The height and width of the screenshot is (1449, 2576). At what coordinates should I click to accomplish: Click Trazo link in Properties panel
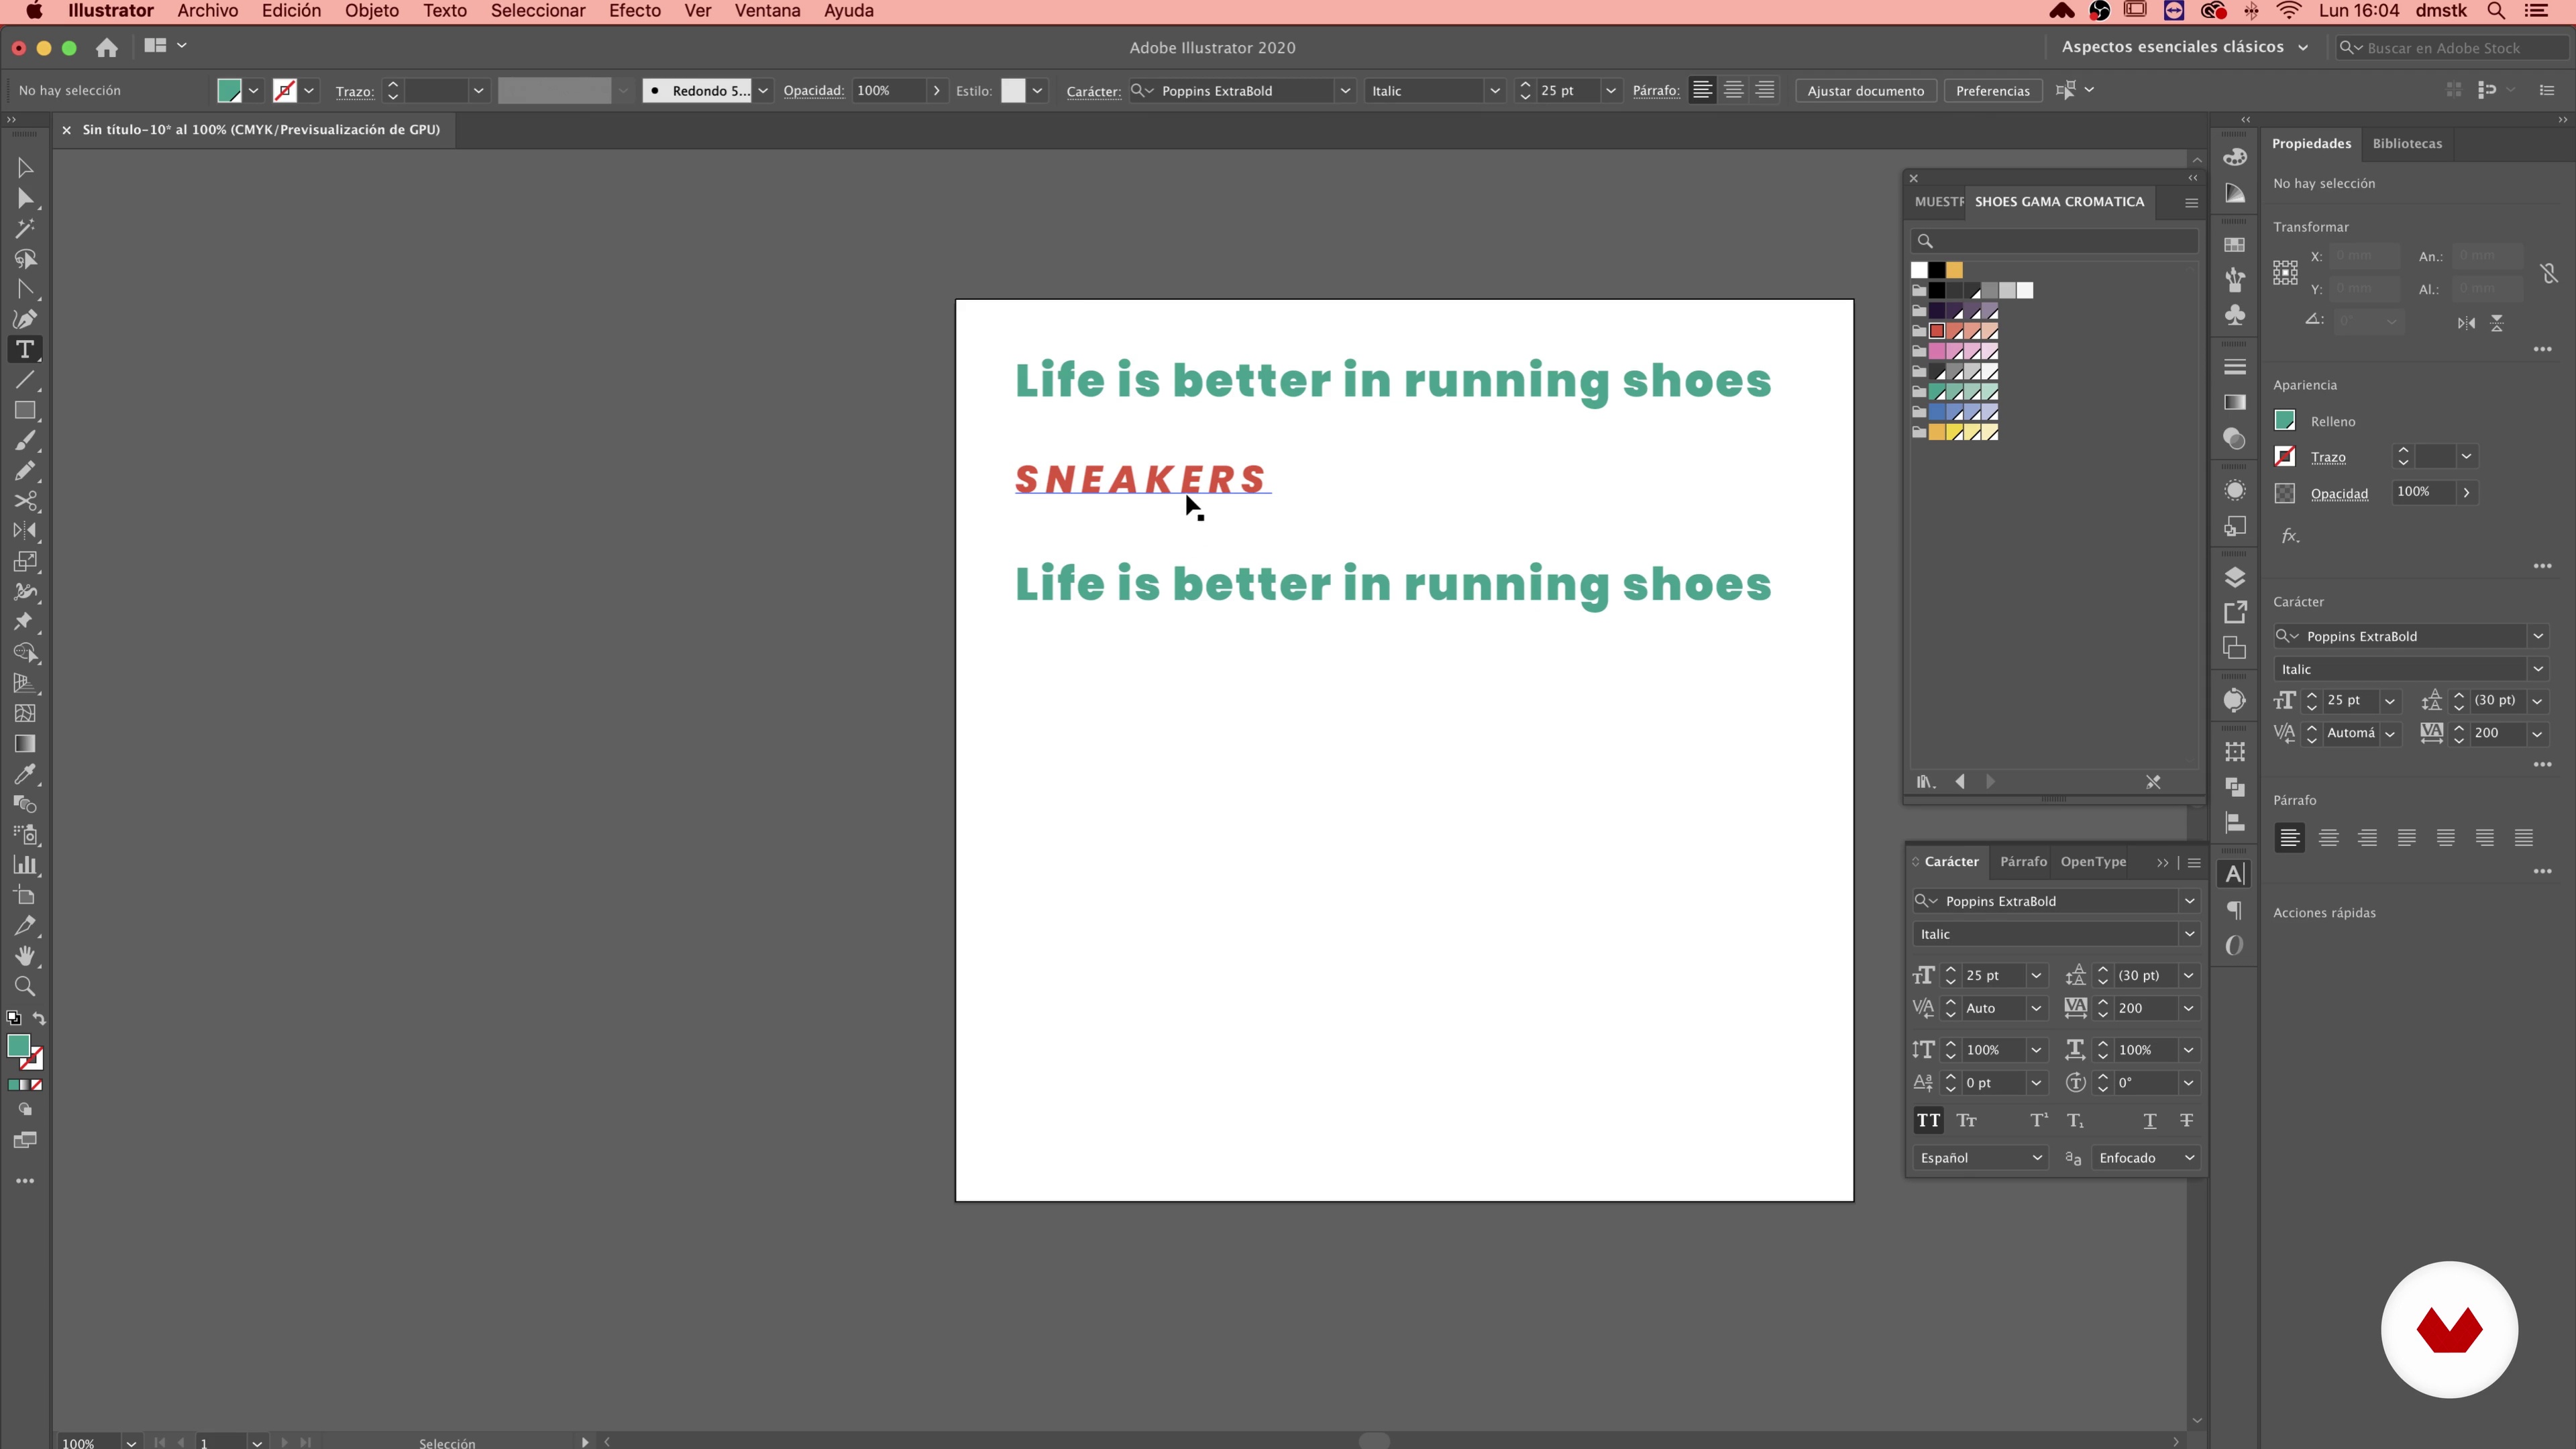pyautogui.click(x=2328, y=457)
